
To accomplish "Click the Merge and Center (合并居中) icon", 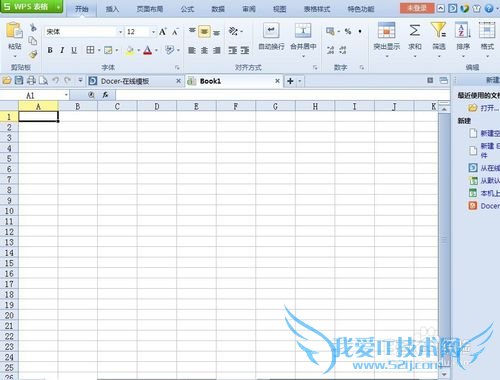I will [303, 31].
